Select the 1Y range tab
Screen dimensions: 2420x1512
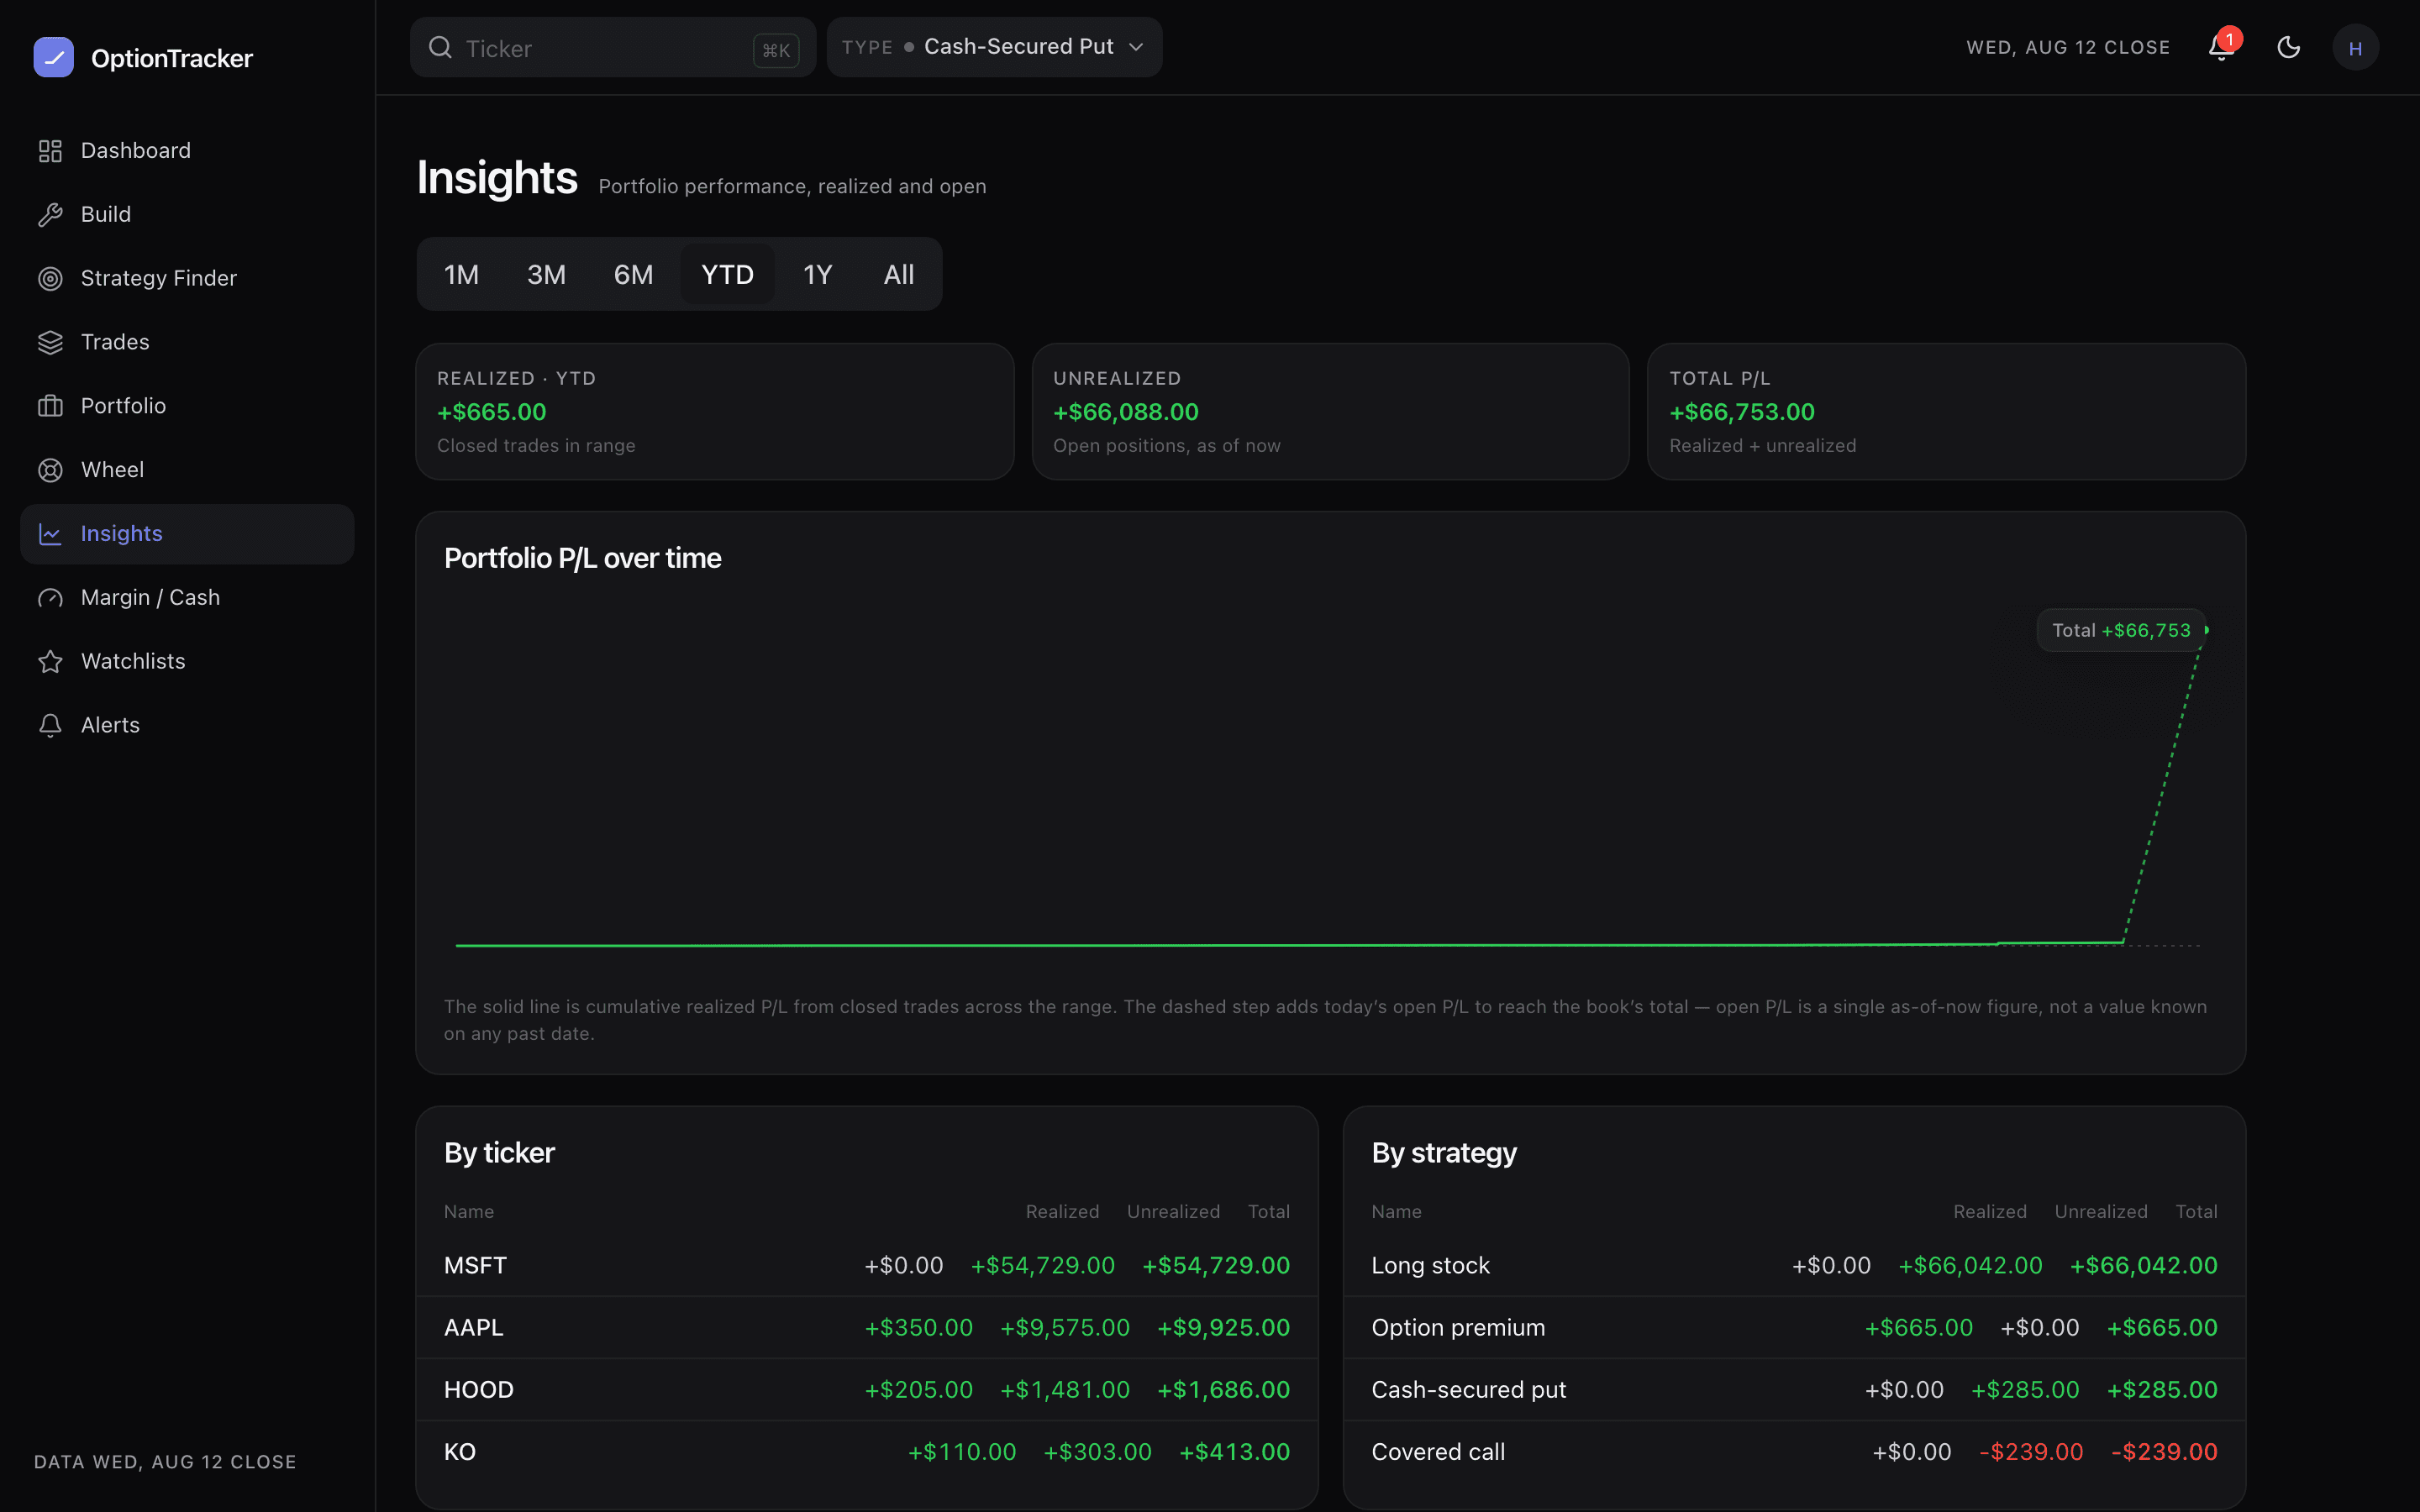pyautogui.click(x=817, y=274)
